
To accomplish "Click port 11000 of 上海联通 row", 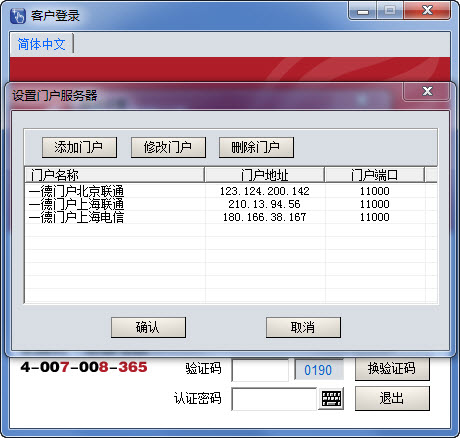I will tap(375, 204).
